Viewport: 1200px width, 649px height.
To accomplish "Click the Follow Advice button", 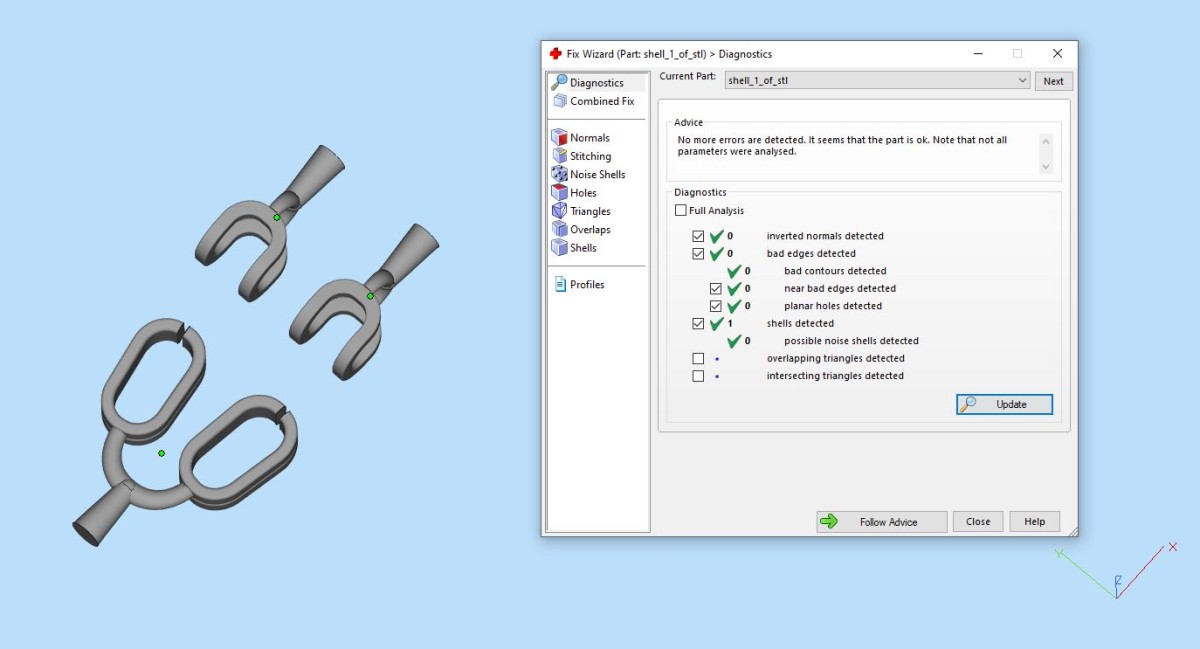I will [x=882, y=522].
